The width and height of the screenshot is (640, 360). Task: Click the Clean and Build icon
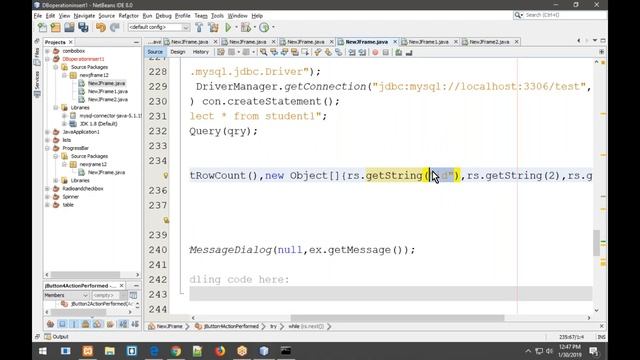[213, 27]
